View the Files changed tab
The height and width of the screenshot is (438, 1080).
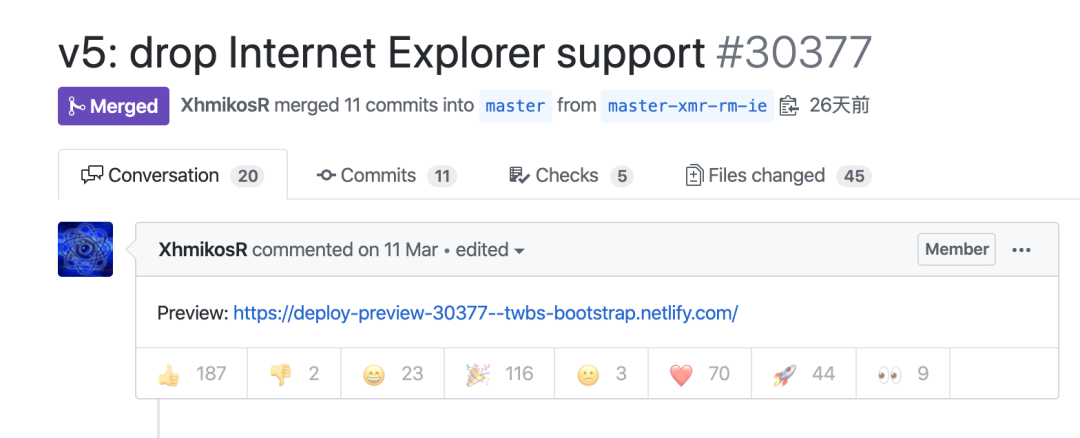(777, 176)
